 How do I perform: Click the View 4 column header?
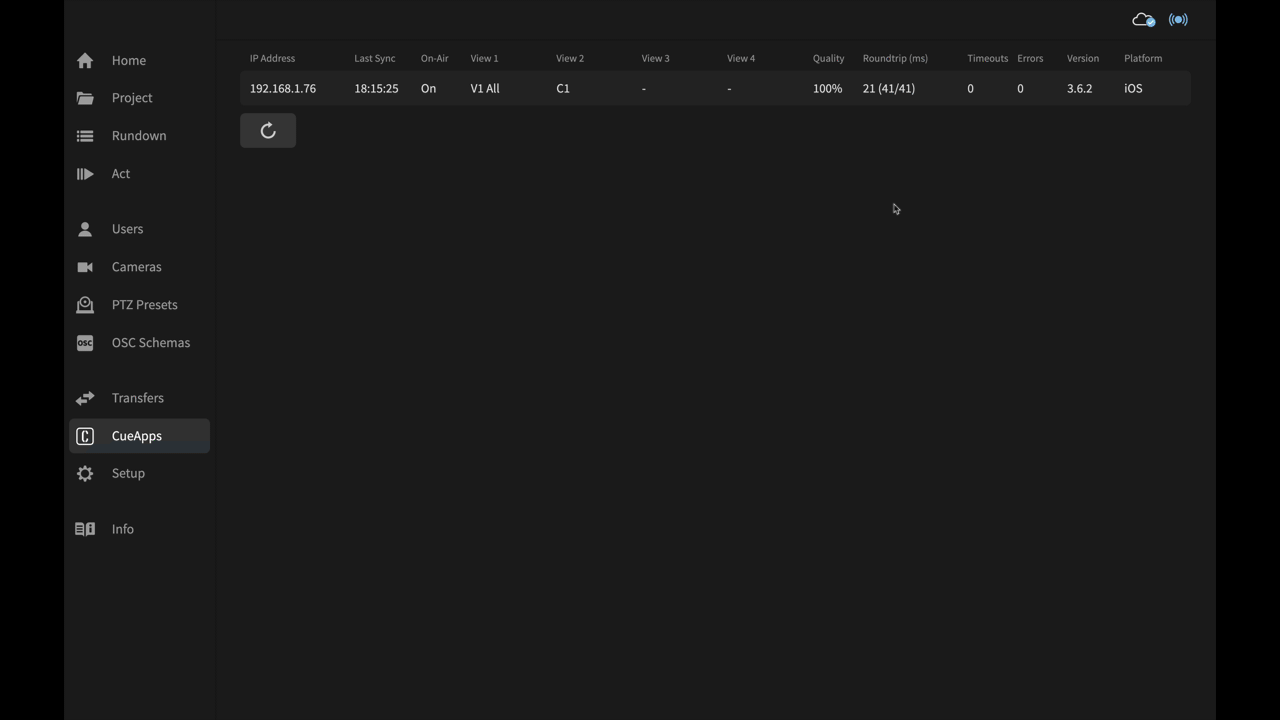pyautogui.click(x=741, y=58)
